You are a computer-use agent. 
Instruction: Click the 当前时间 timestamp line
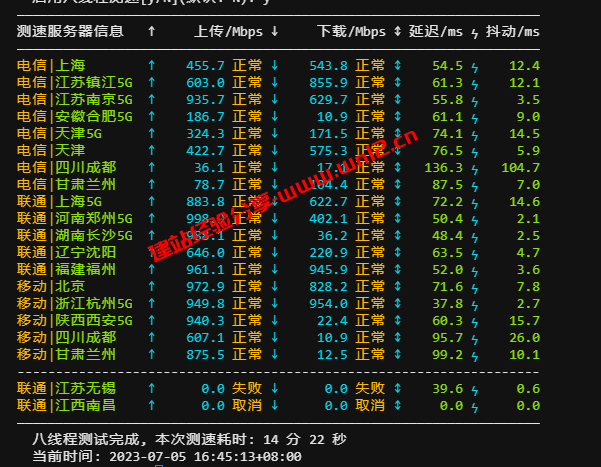167,457
